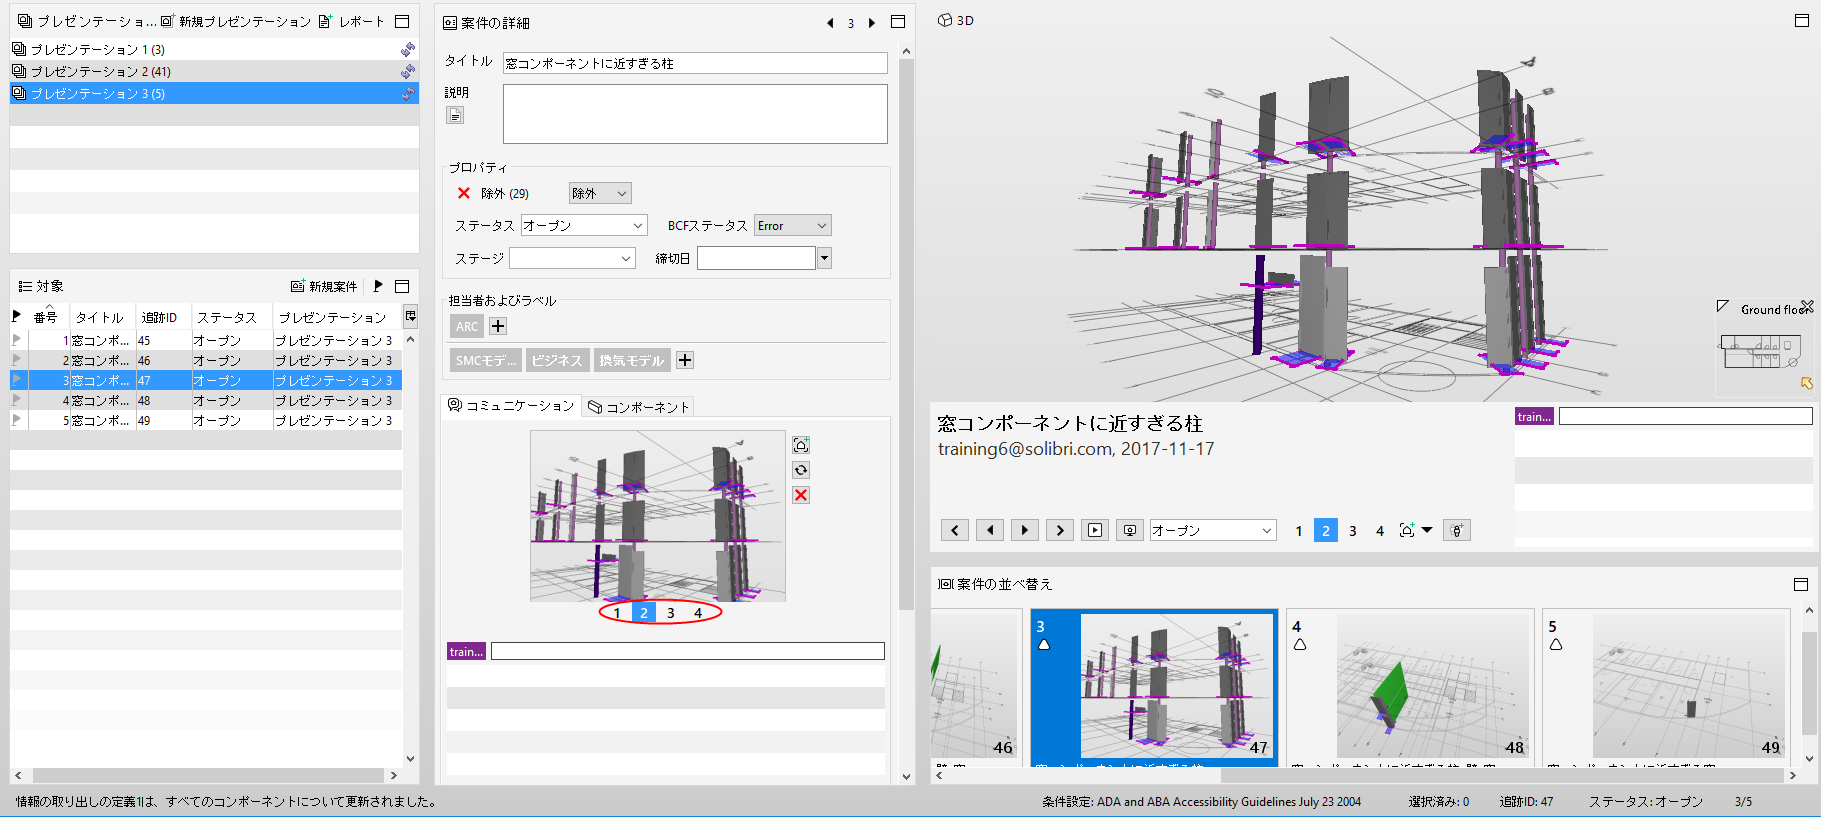
Task: Select viewpoint 1 in 3D issue bar
Action: pyautogui.click(x=1299, y=531)
